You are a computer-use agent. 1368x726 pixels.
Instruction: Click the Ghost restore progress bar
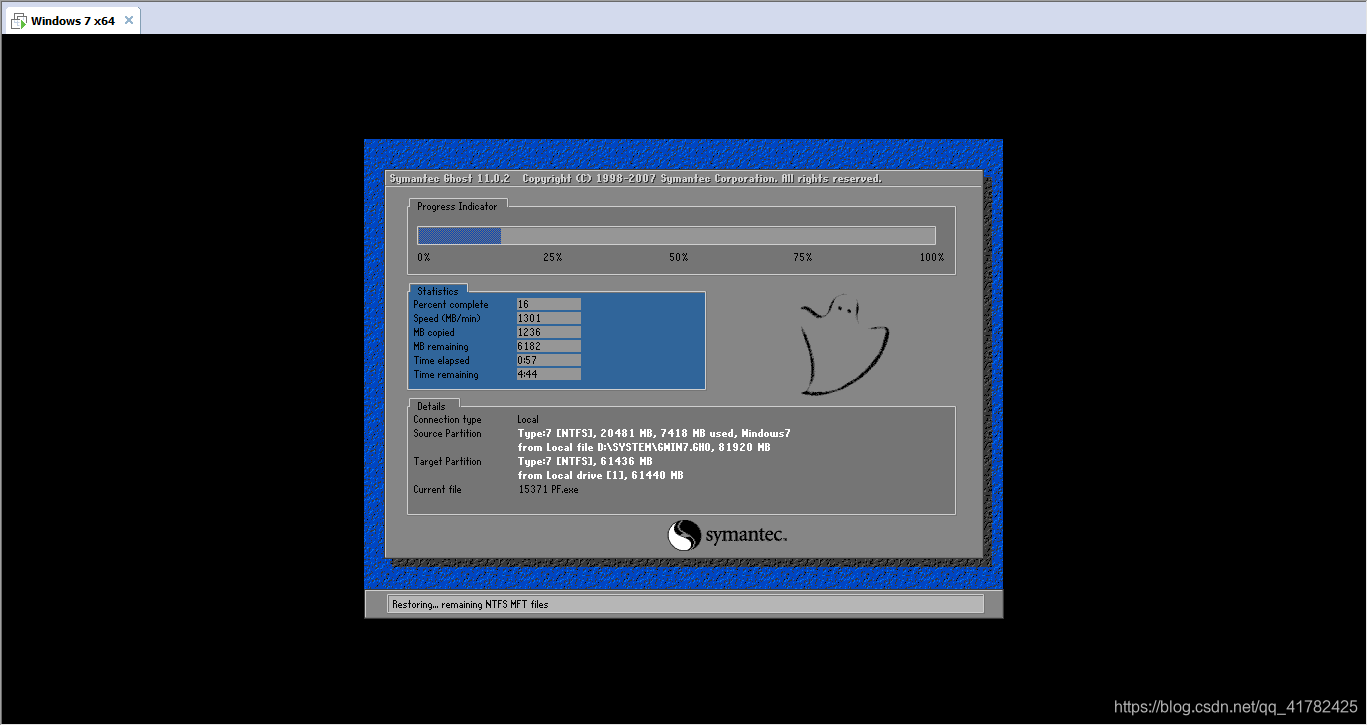pos(676,235)
